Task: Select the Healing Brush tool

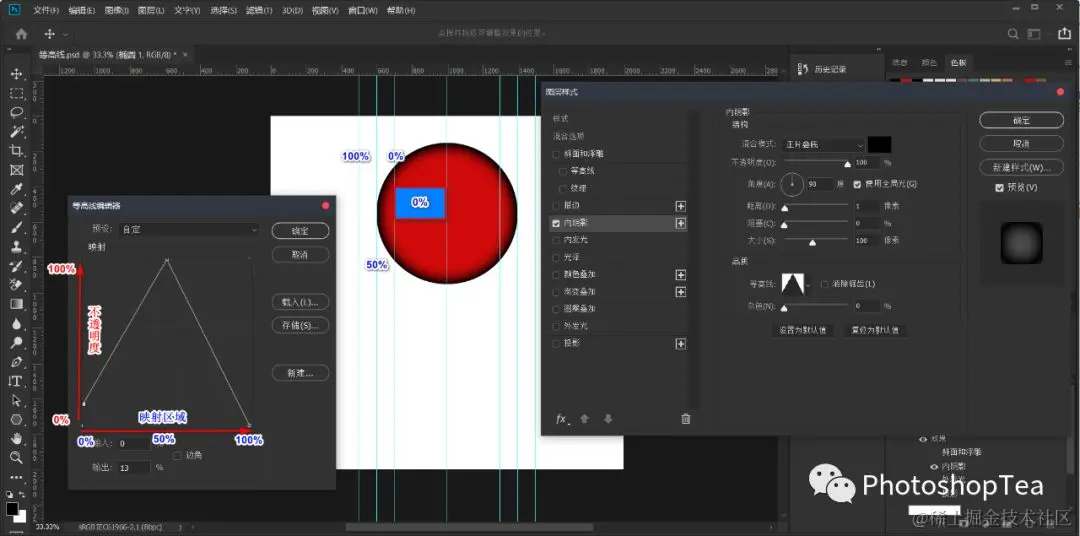Action: point(17,208)
